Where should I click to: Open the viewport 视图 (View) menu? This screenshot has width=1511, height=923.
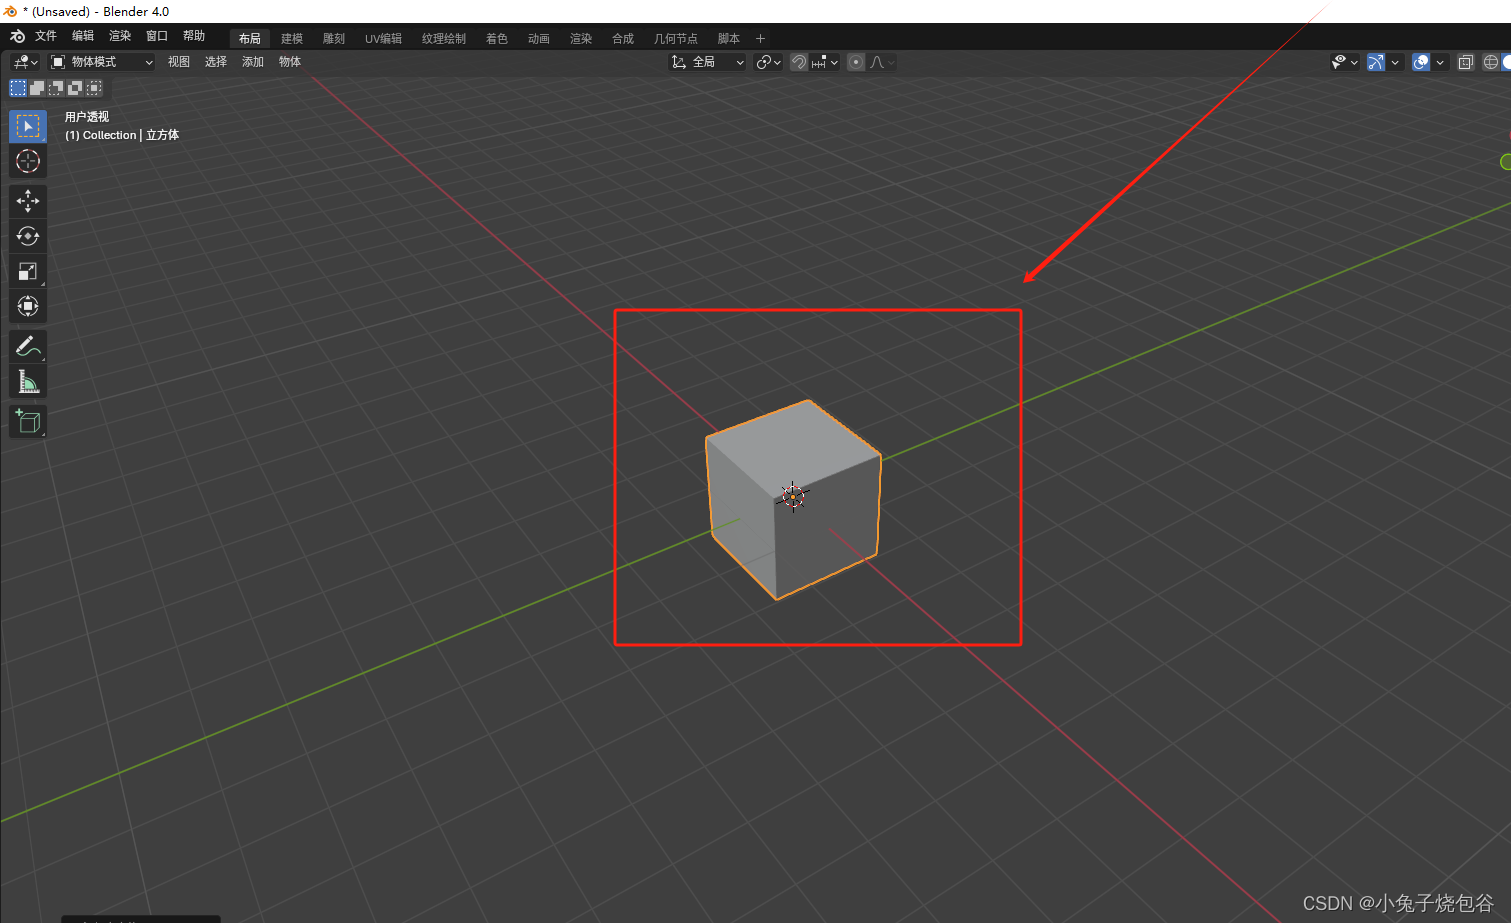point(179,62)
